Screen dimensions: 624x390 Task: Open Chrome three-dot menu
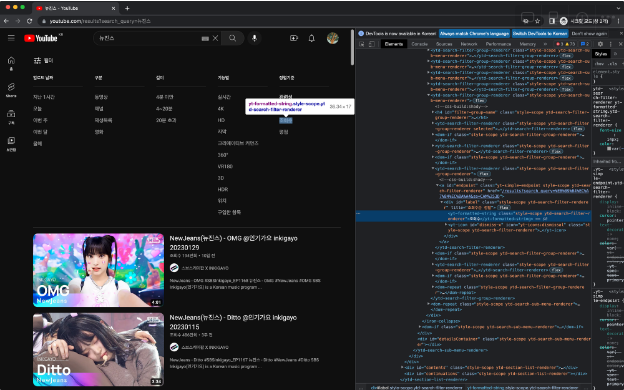(619, 21)
